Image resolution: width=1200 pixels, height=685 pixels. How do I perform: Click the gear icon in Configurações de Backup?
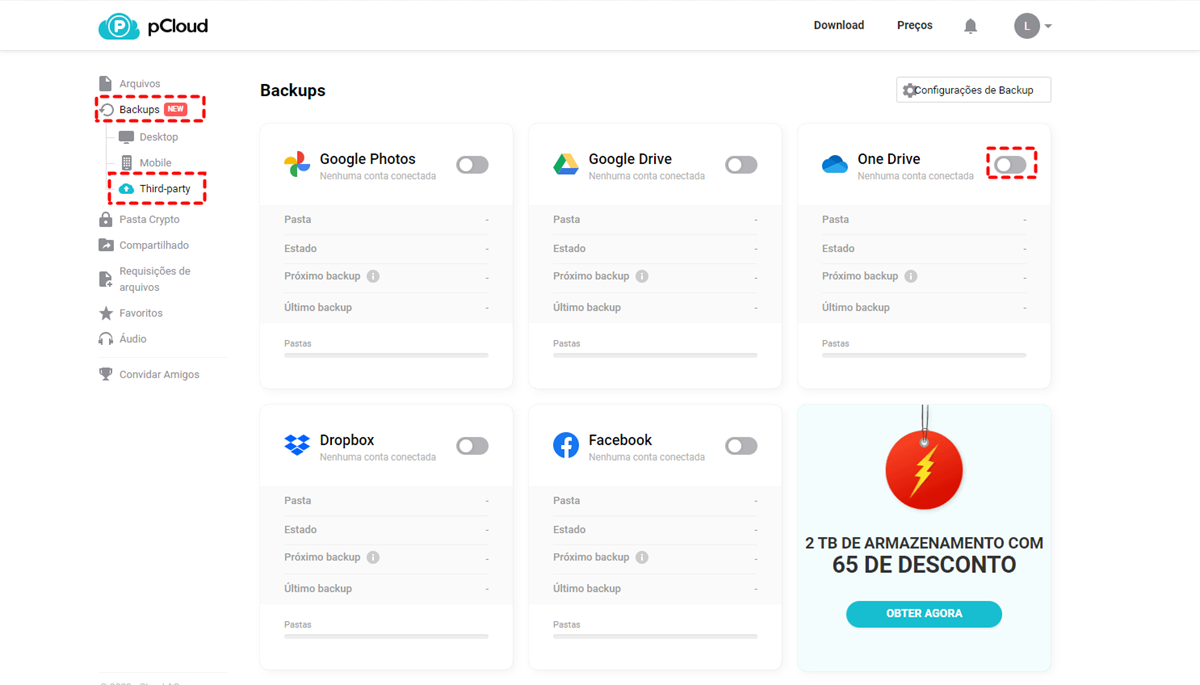[x=909, y=90]
